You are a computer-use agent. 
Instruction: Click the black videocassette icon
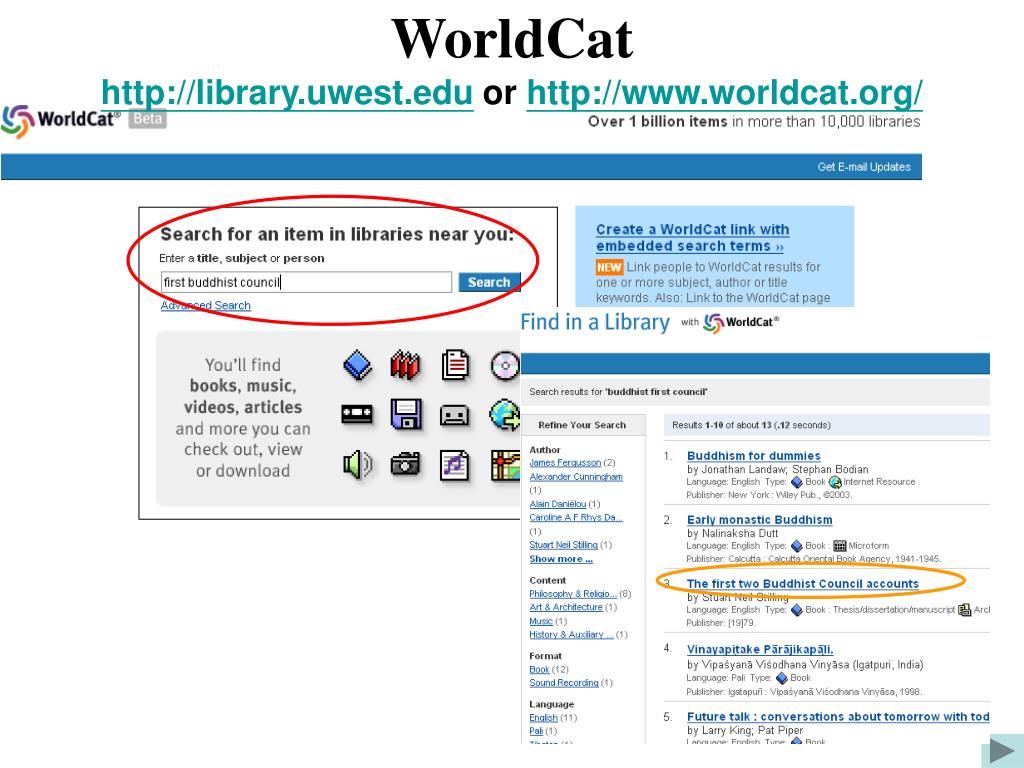pos(357,414)
